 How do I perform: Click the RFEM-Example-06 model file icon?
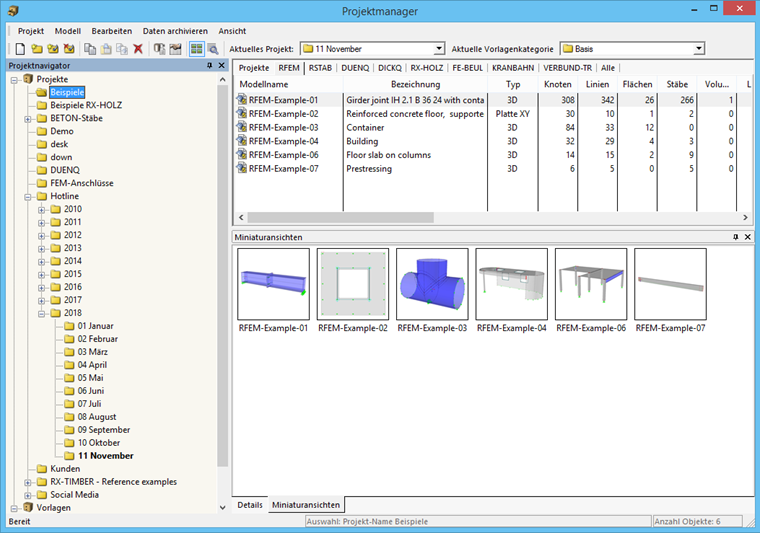coord(241,155)
